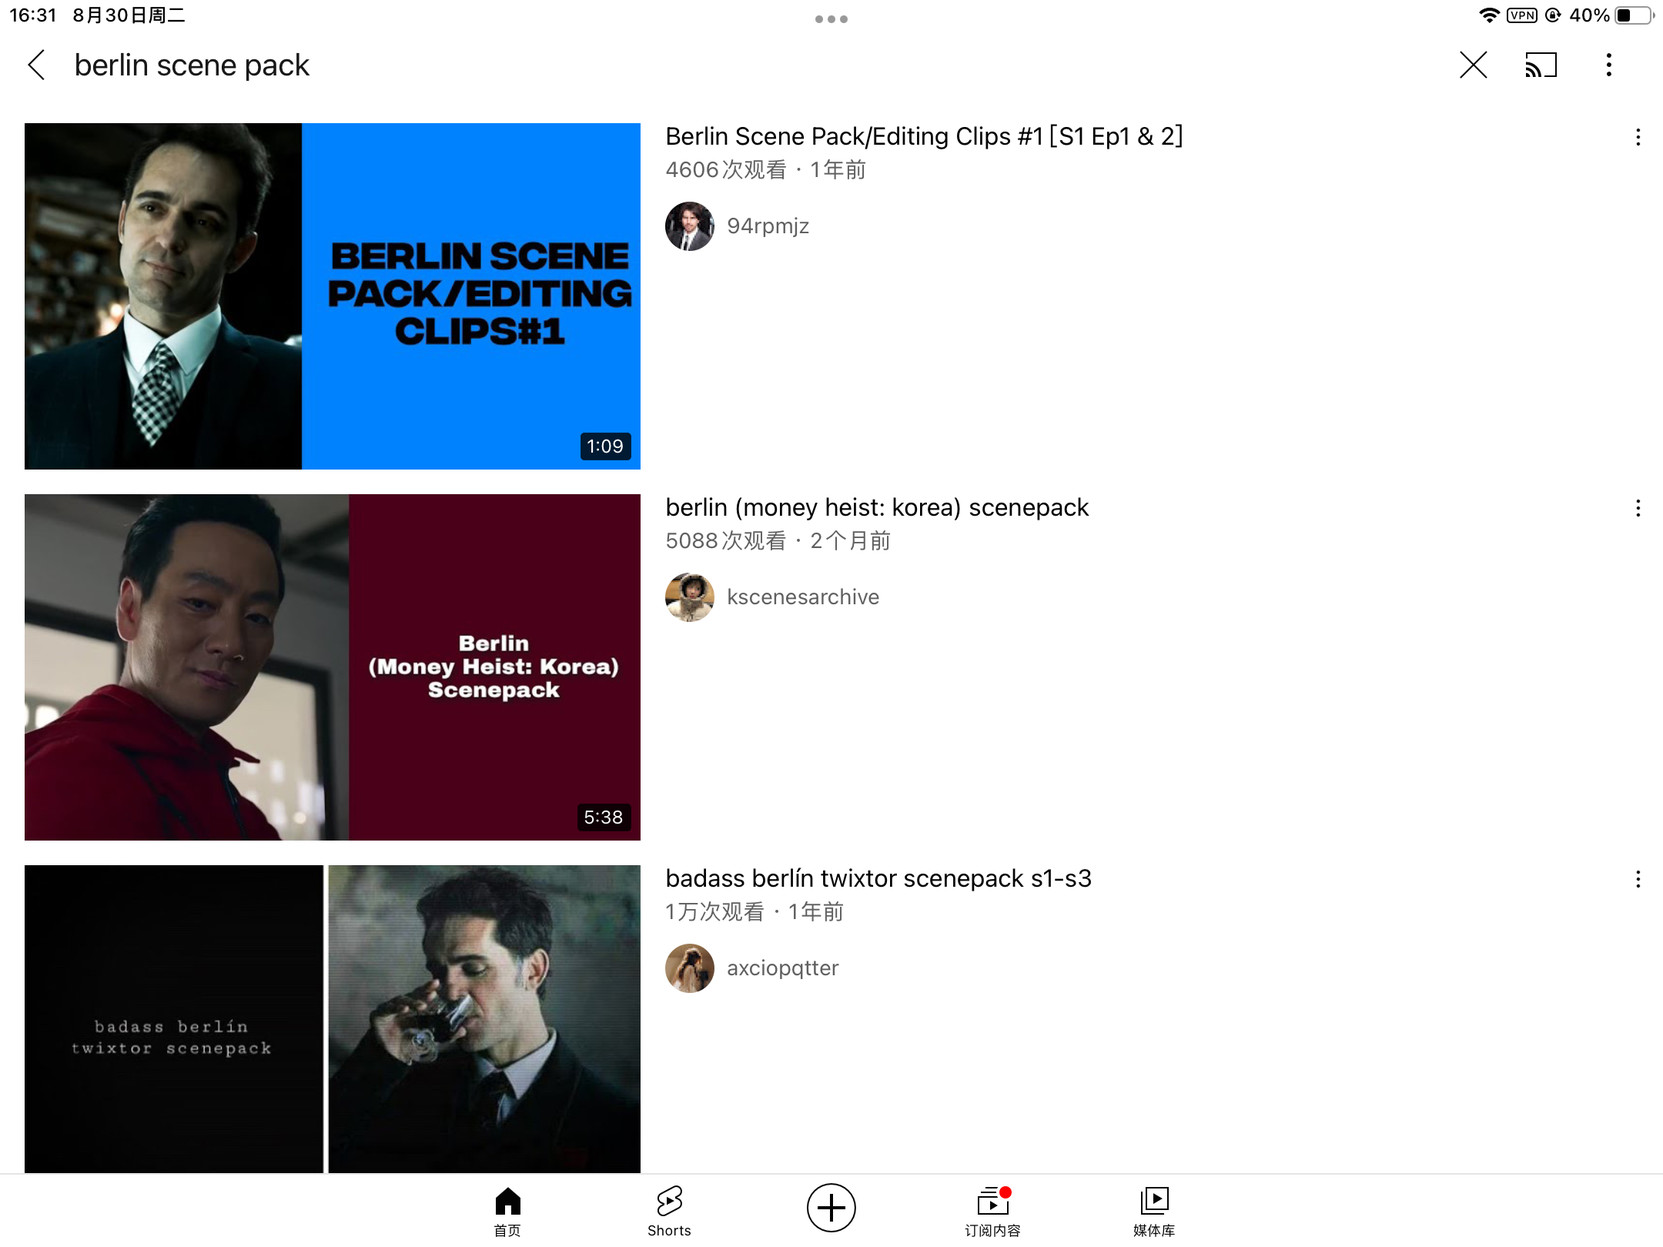Play the Berlin Scene Pack/Editing Clips#1 thumbnail
Viewport: 1663px width, 1247px height.
click(332, 296)
